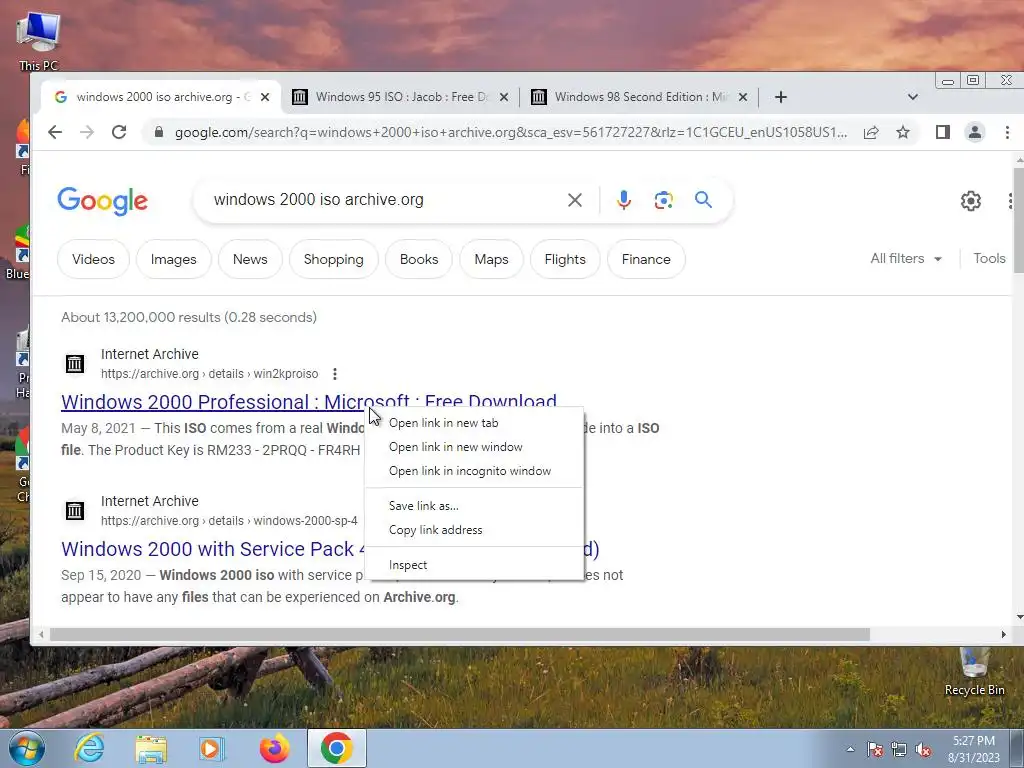This screenshot has width=1024, height=768.
Task: Reload the current Google search page
Action: point(119,133)
